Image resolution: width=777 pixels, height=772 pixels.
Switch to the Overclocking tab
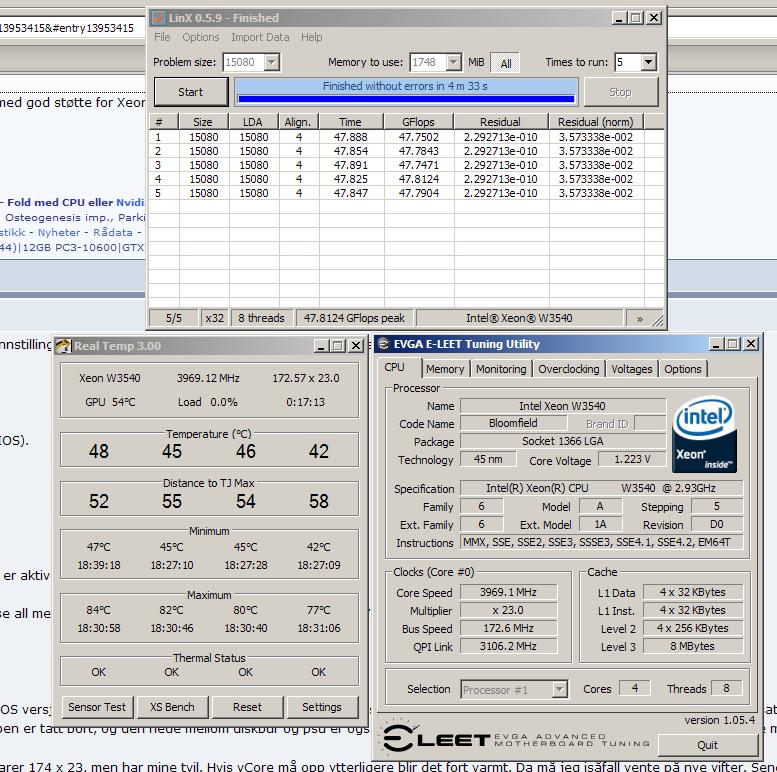[568, 369]
